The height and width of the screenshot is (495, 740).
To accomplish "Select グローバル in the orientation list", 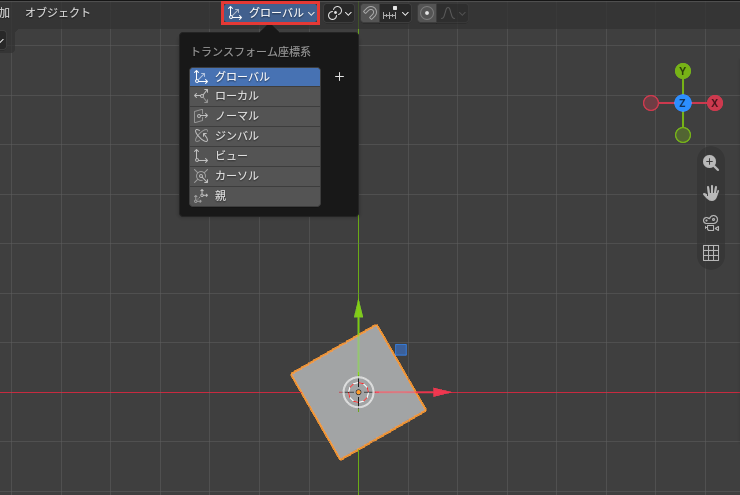I will (x=255, y=77).
